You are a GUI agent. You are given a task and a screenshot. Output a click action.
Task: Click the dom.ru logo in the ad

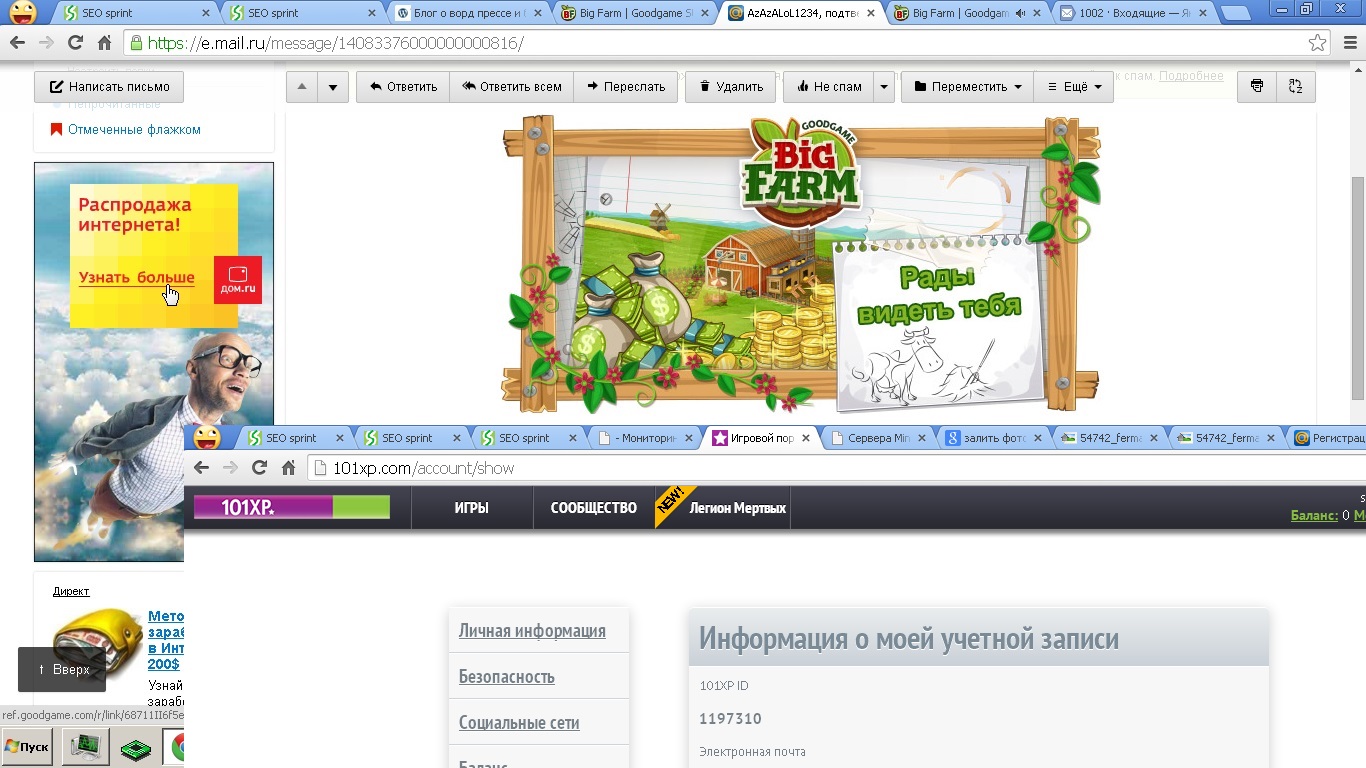point(238,280)
